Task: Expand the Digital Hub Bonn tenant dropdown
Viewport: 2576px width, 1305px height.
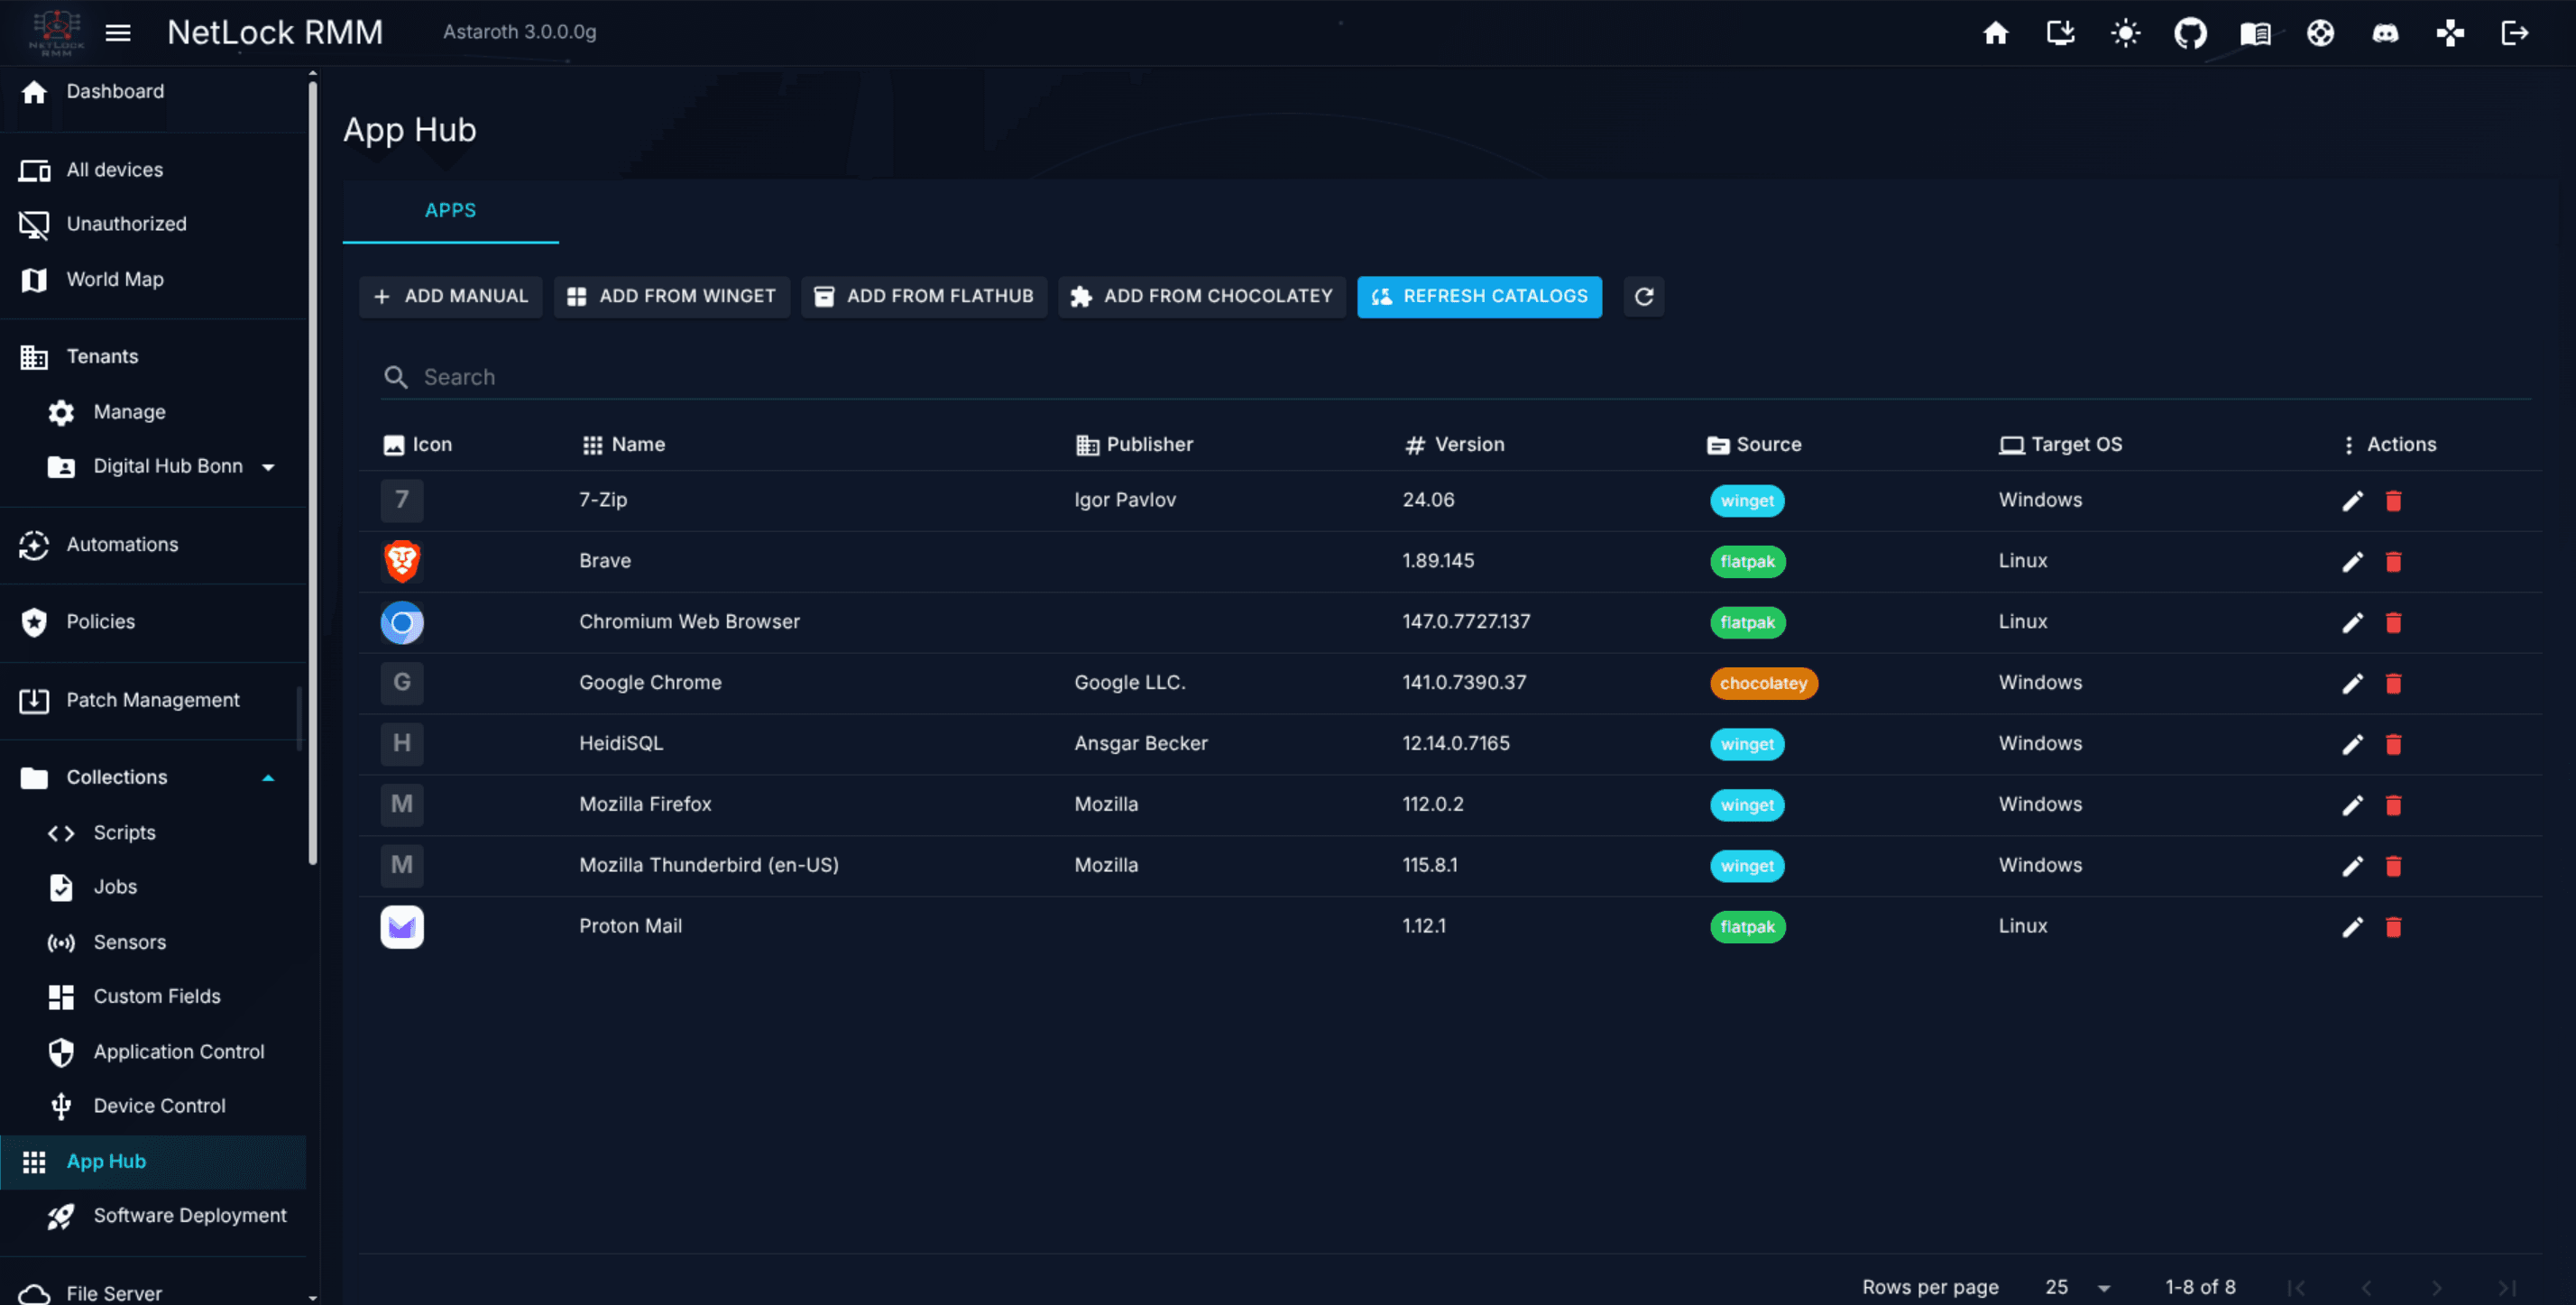Action: (268, 467)
